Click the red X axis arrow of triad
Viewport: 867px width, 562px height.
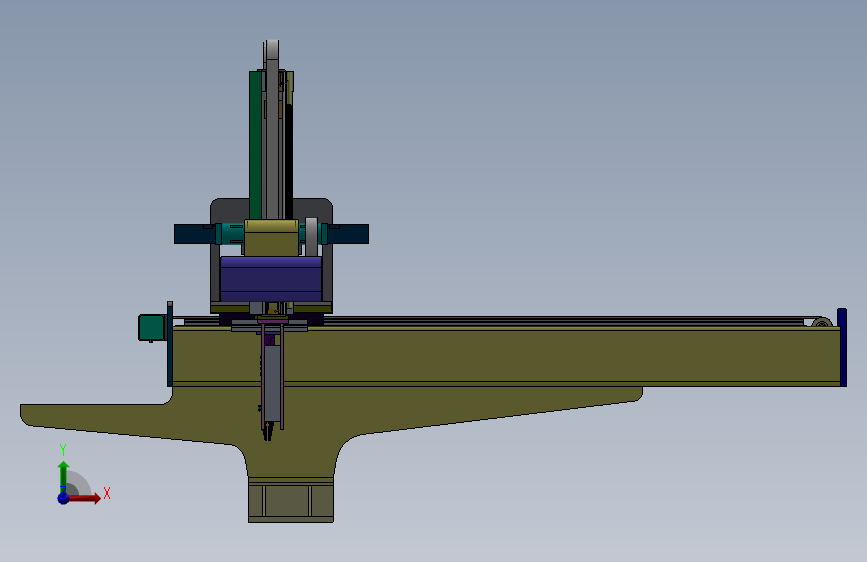(84, 498)
